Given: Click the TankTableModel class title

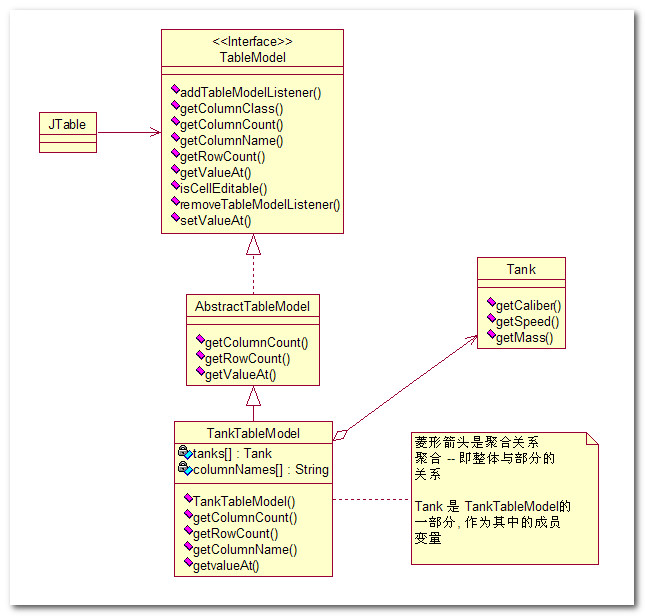Looking at the screenshot, I should click(253, 433).
